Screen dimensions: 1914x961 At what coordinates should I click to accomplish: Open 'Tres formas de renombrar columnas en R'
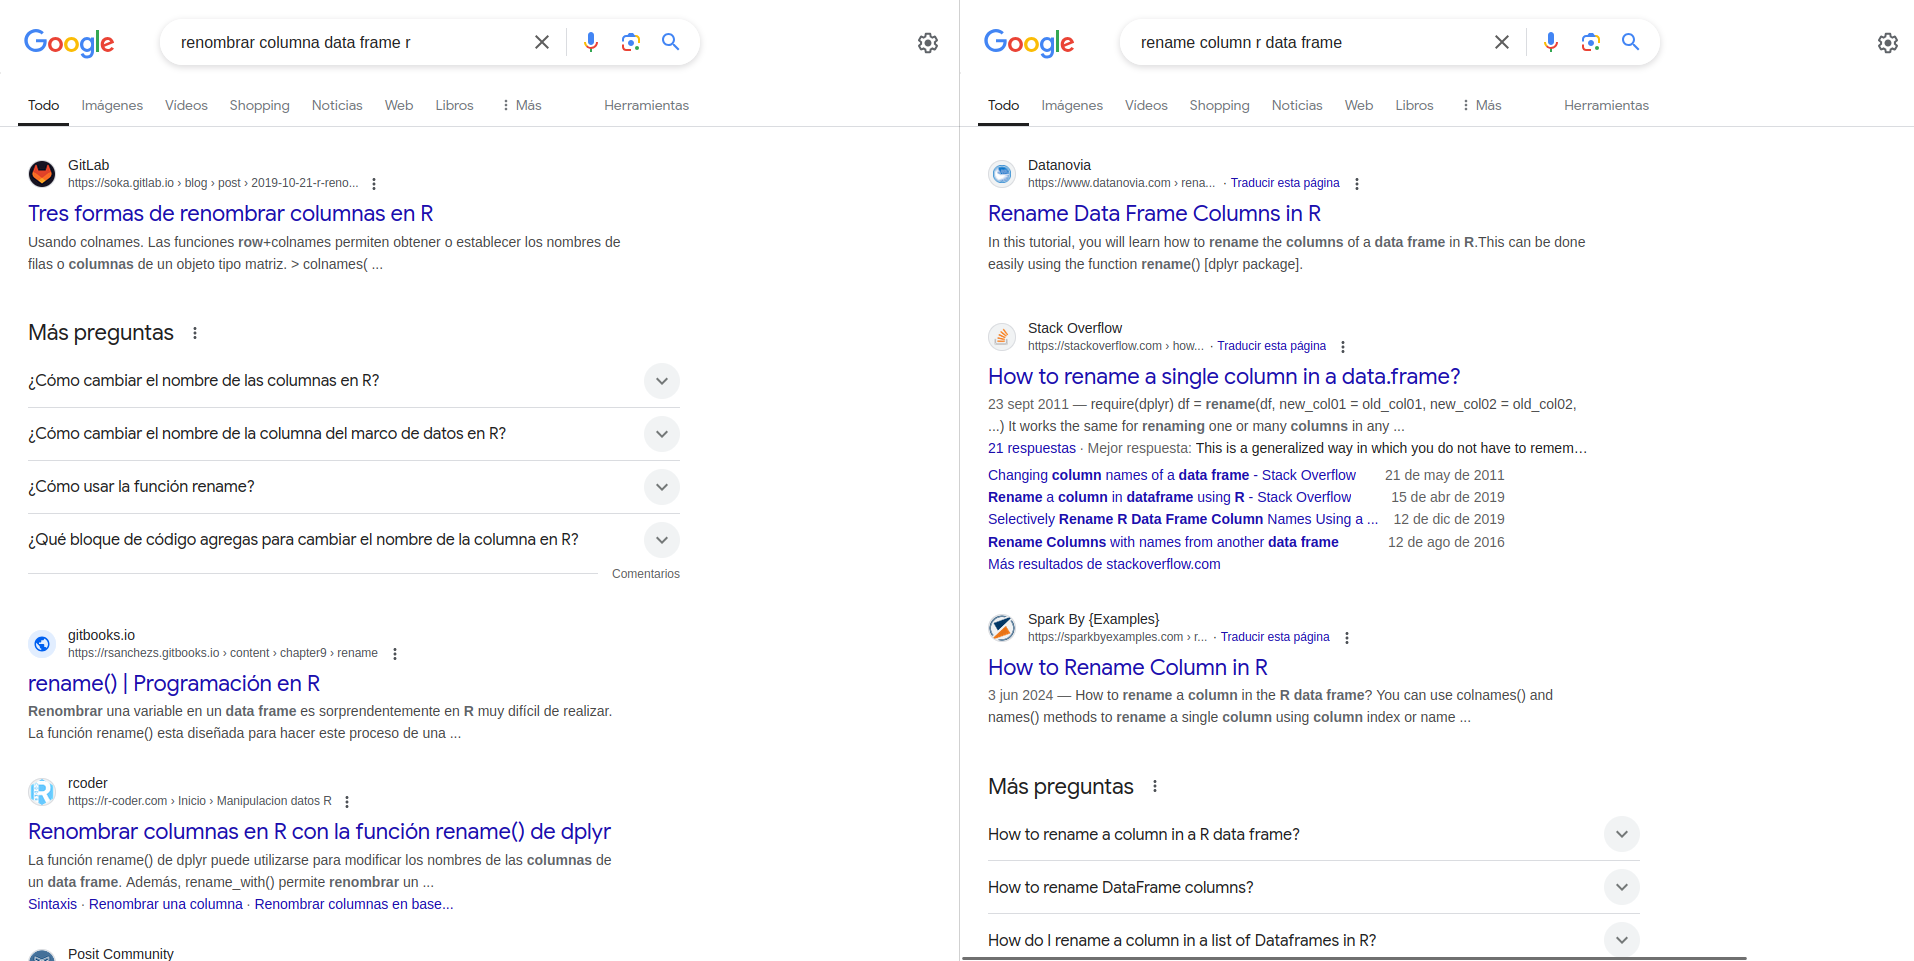coord(230,213)
